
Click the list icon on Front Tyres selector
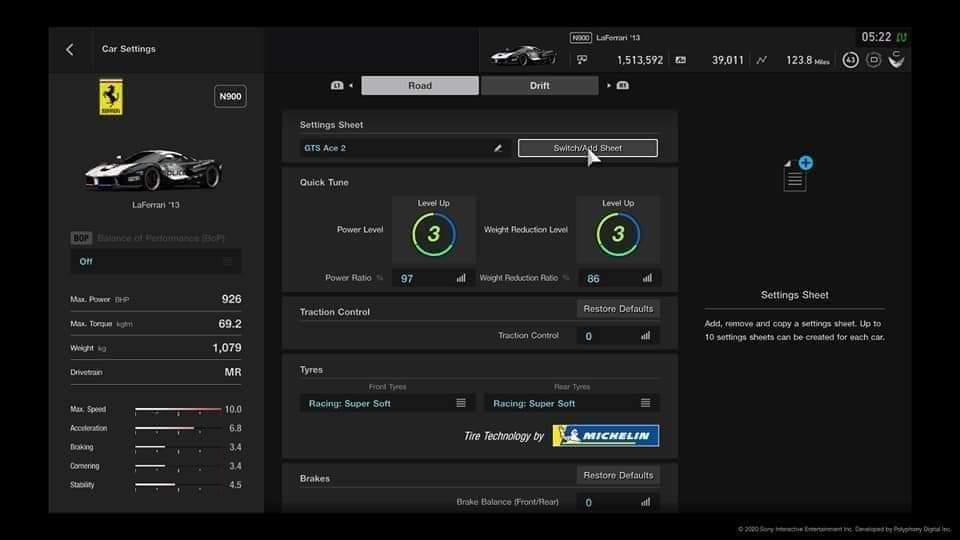tap(461, 403)
